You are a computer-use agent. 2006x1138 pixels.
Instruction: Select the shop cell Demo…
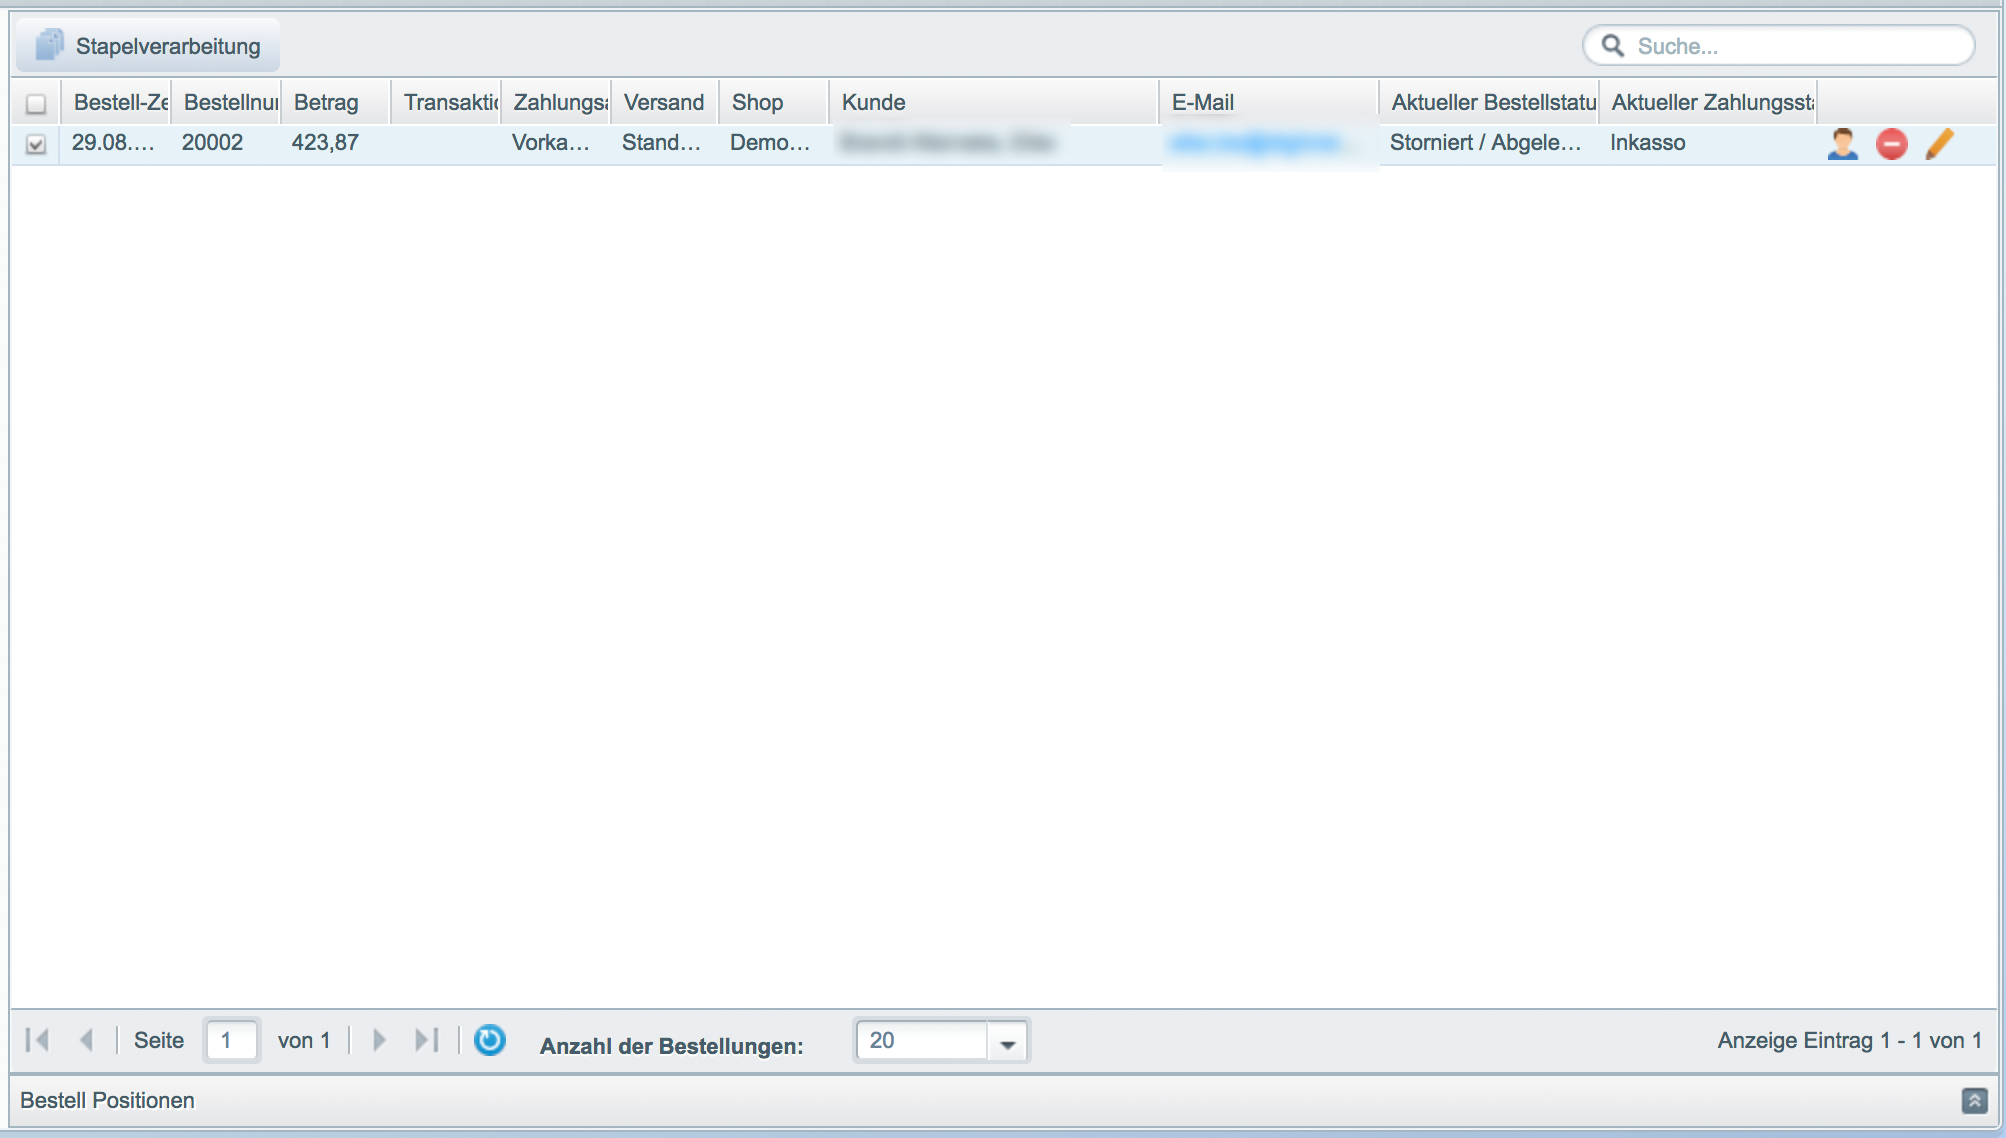coord(774,143)
